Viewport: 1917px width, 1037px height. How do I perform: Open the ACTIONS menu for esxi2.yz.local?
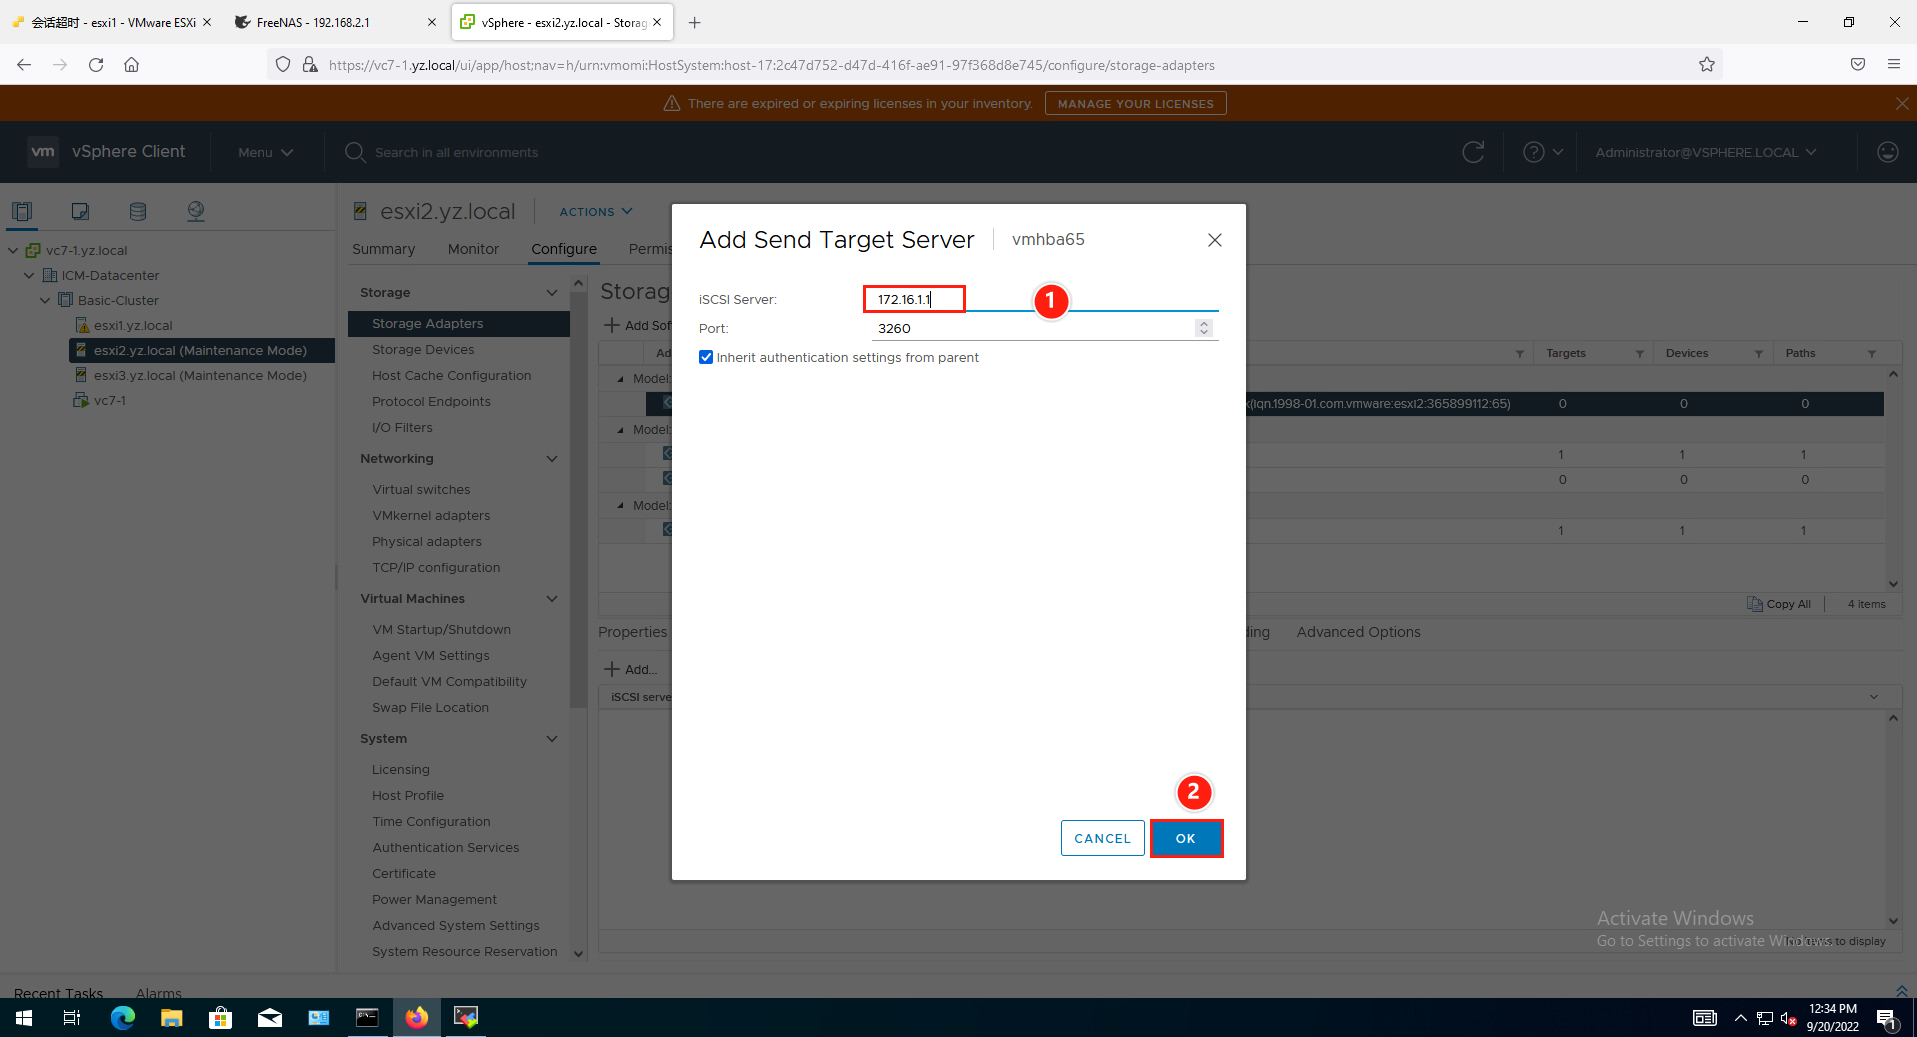coord(595,211)
